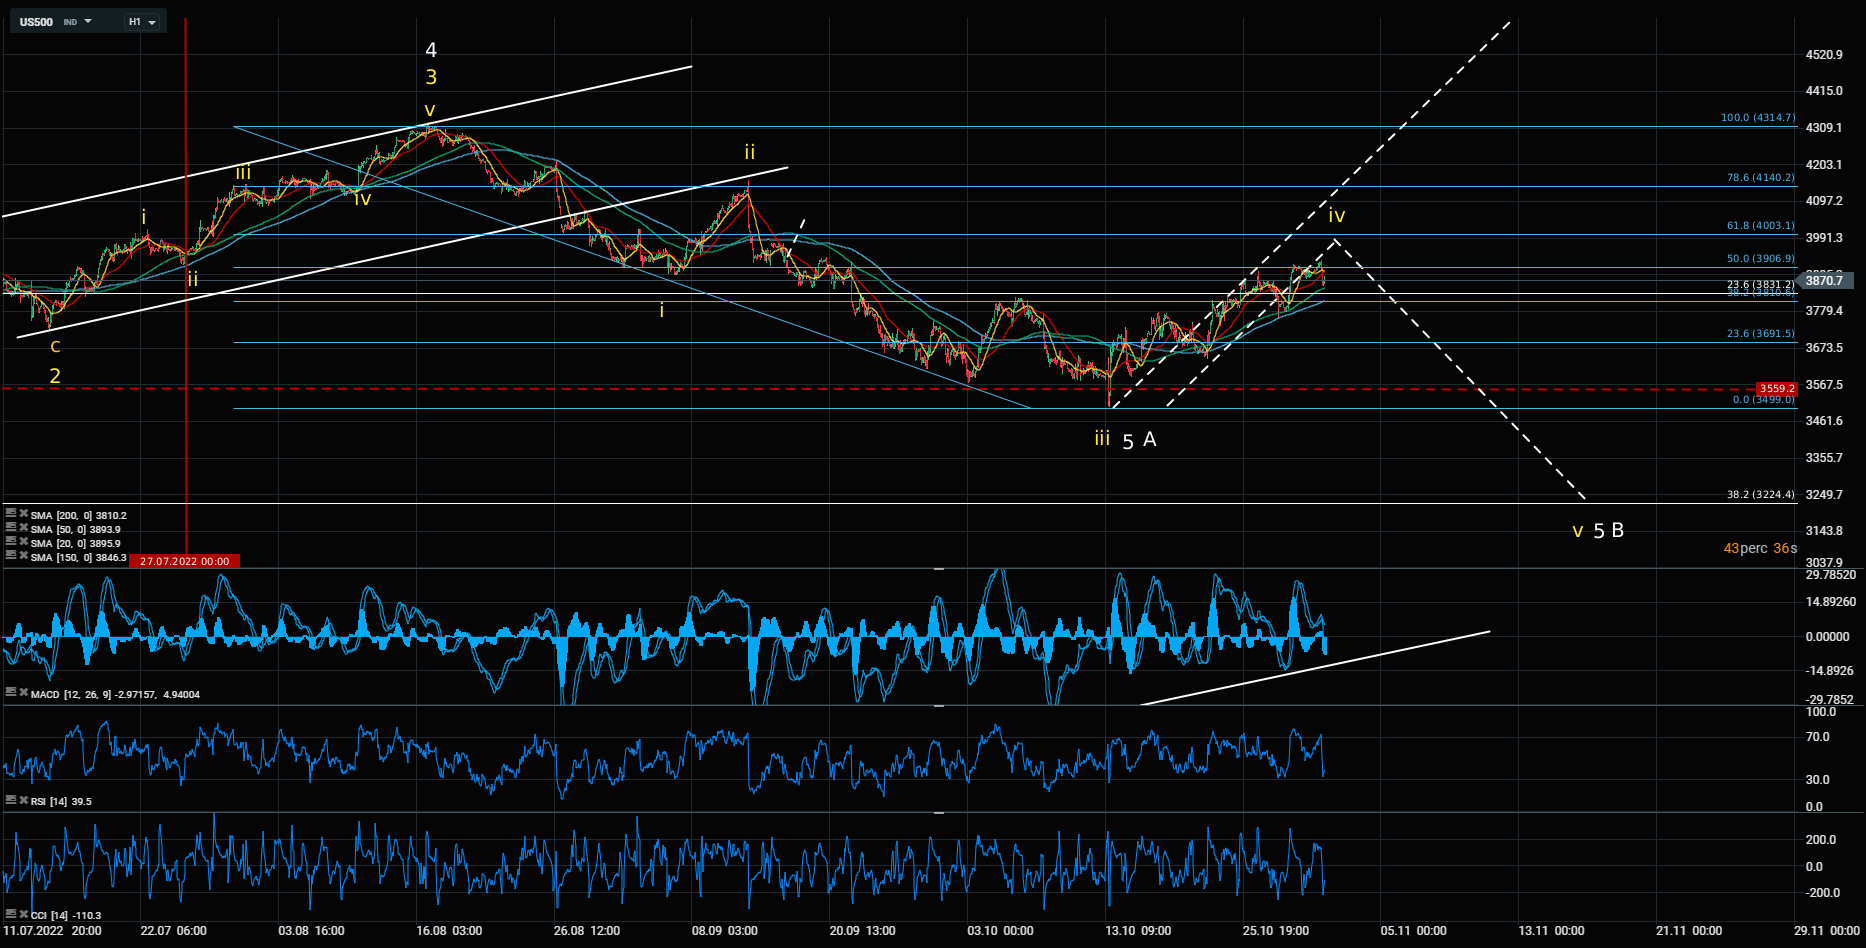Open settings icon for SMA 150 indicator
Viewport: 1866px width, 948px height.
[11, 555]
